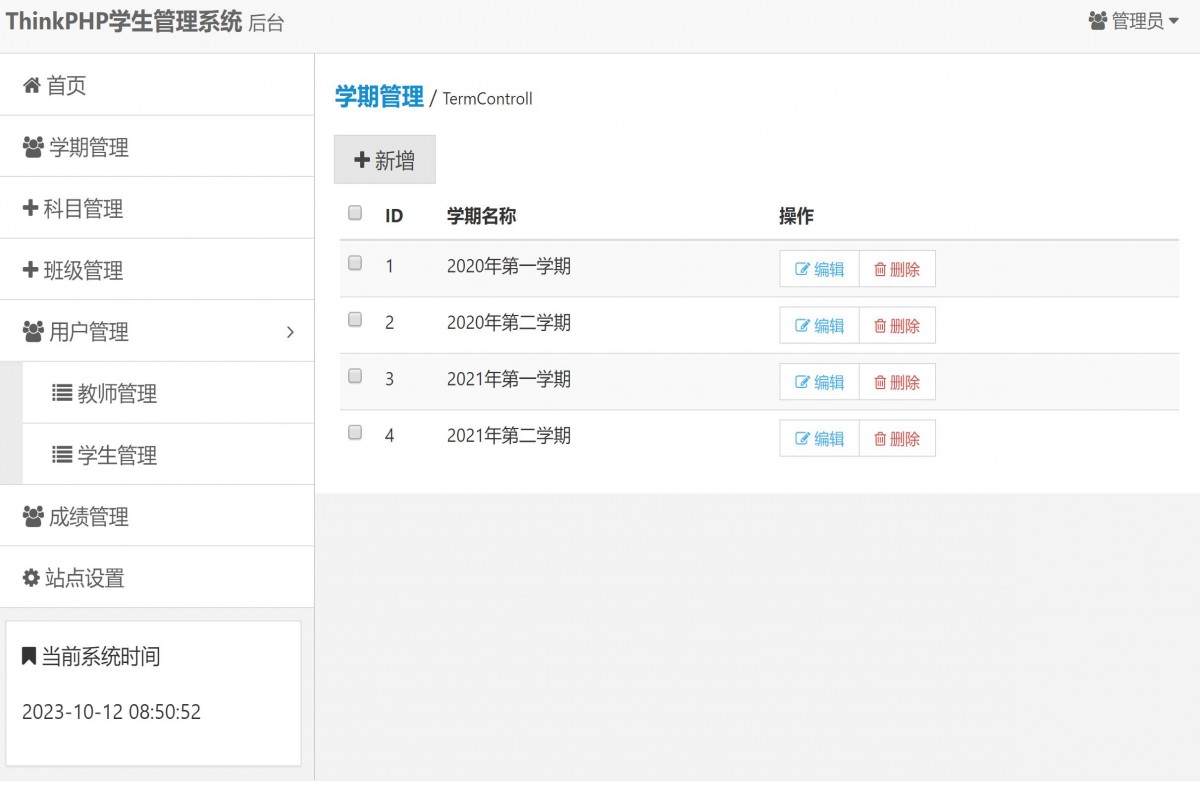Image resolution: width=1200 pixels, height=800 pixels.
Task: Click 编辑 for 2020年第二学期
Action: (x=818, y=324)
